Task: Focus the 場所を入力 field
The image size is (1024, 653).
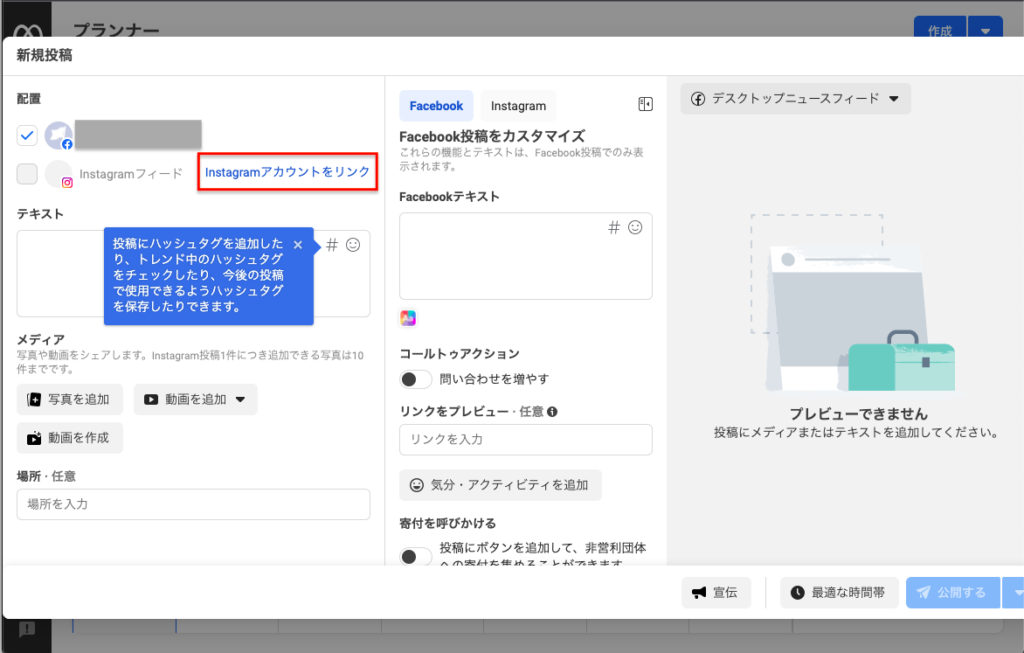Action: (193, 504)
